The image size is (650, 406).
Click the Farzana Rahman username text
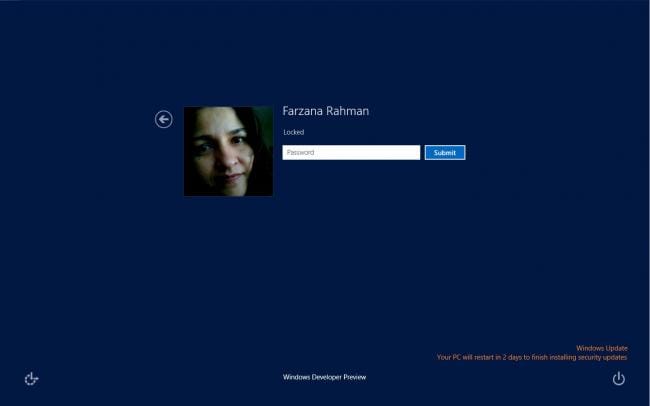(x=325, y=111)
